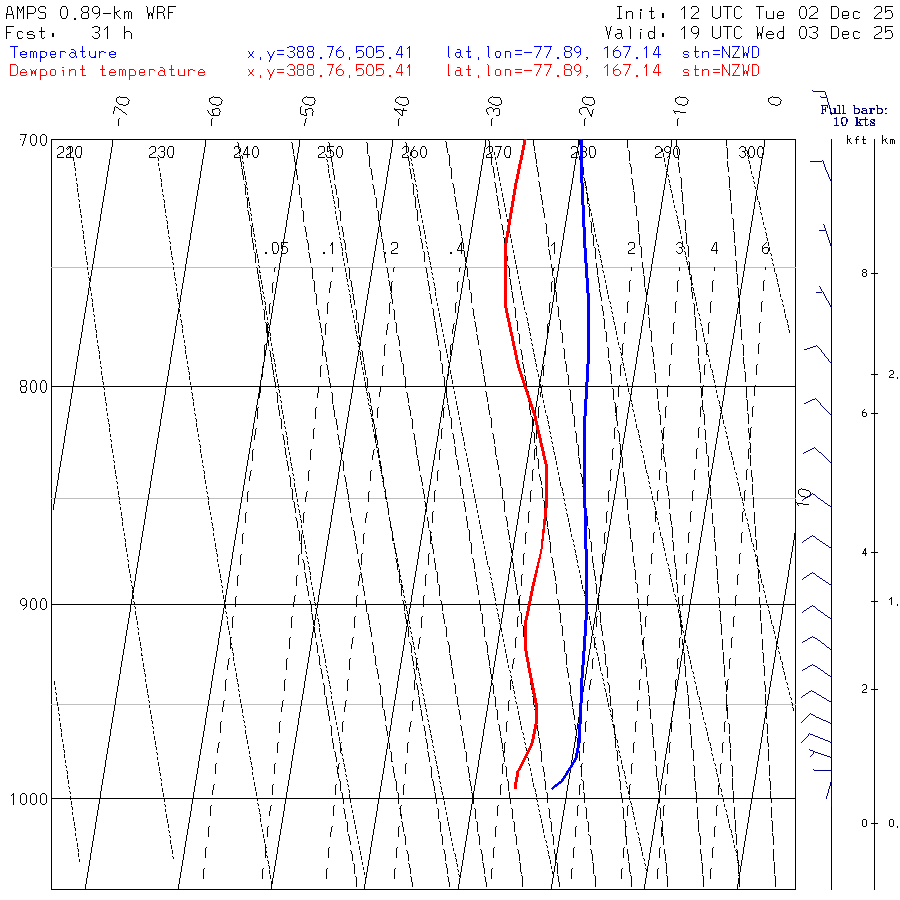Select the "240" potential temperature label
900x900 pixels.
(x=246, y=152)
